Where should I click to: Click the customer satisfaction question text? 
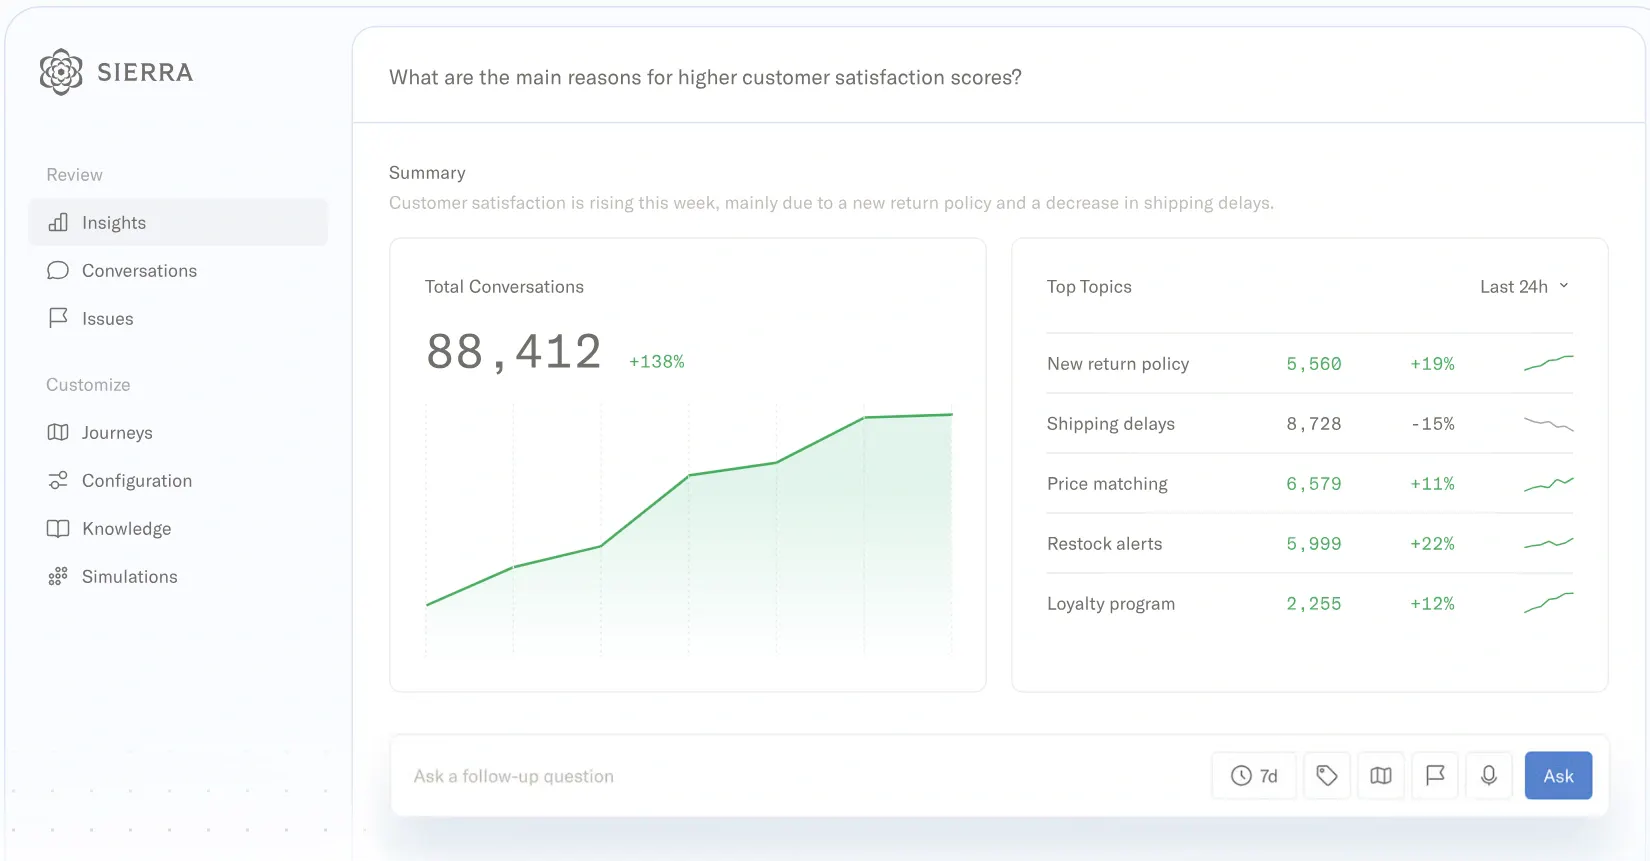tap(705, 77)
